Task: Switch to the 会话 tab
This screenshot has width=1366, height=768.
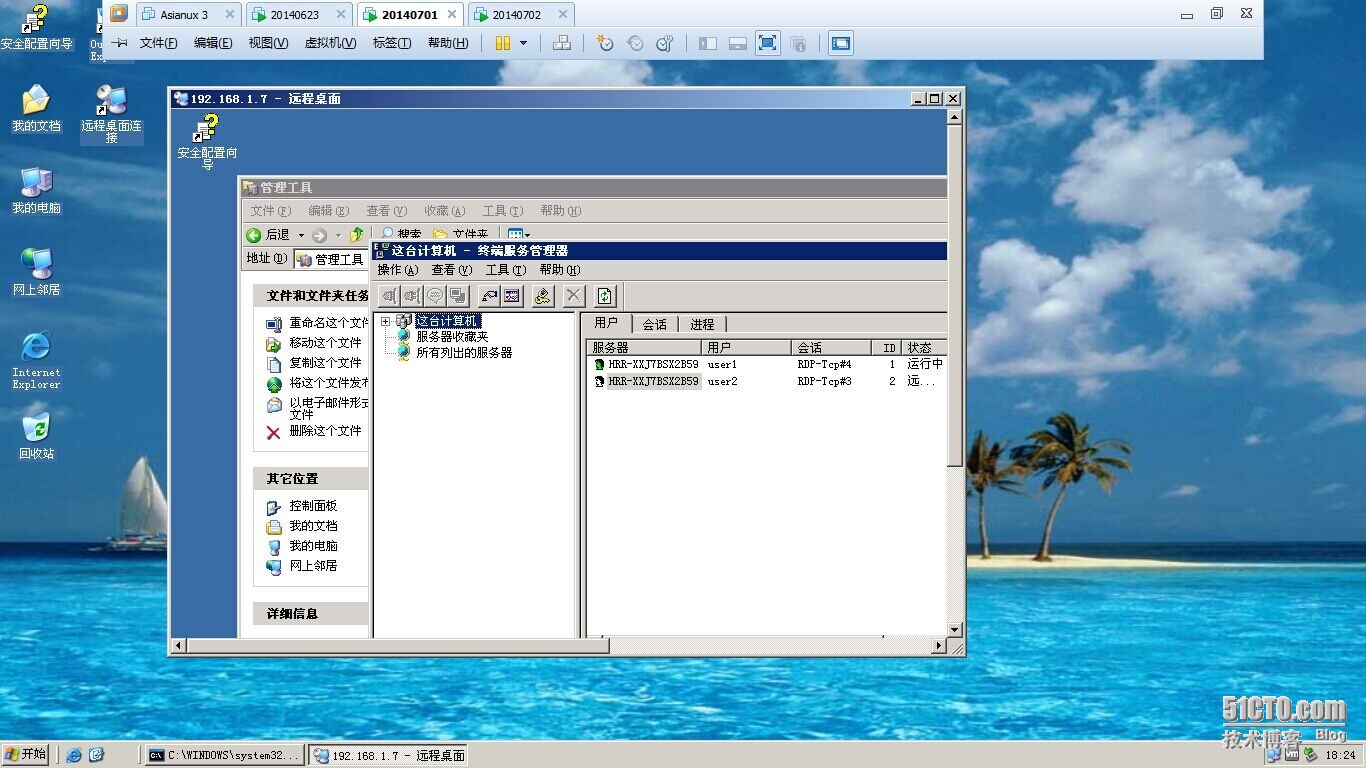Action: point(655,324)
